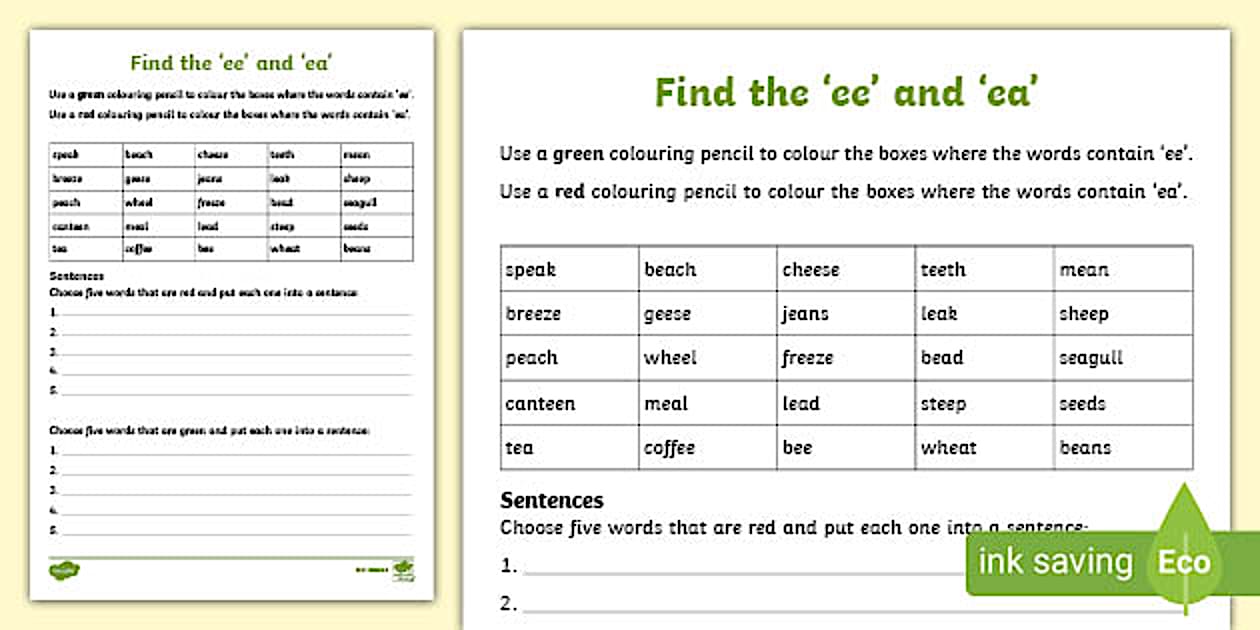Image resolution: width=1260 pixels, height=630 pixels.
Task: Click the bold word 'green' in the large instructions
Action: click(580, 155)
